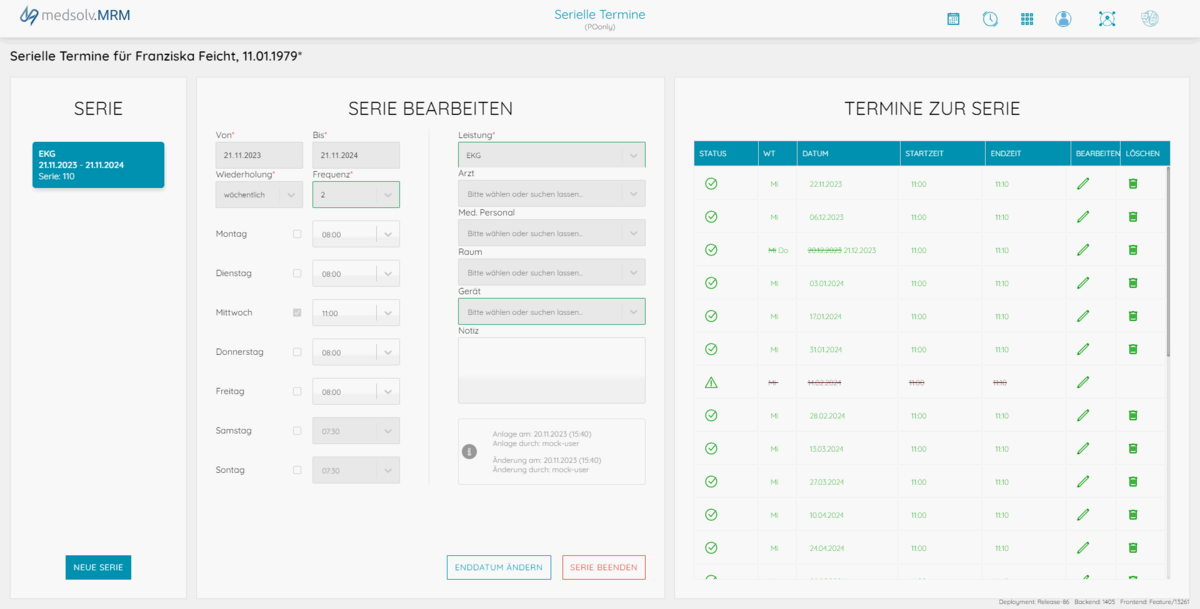This screenshot has width=1200, height=609.
Task: Delete the 06.12.2023 appointment via trash icon
Action: pyautogui.click(x=1133, y=217)
